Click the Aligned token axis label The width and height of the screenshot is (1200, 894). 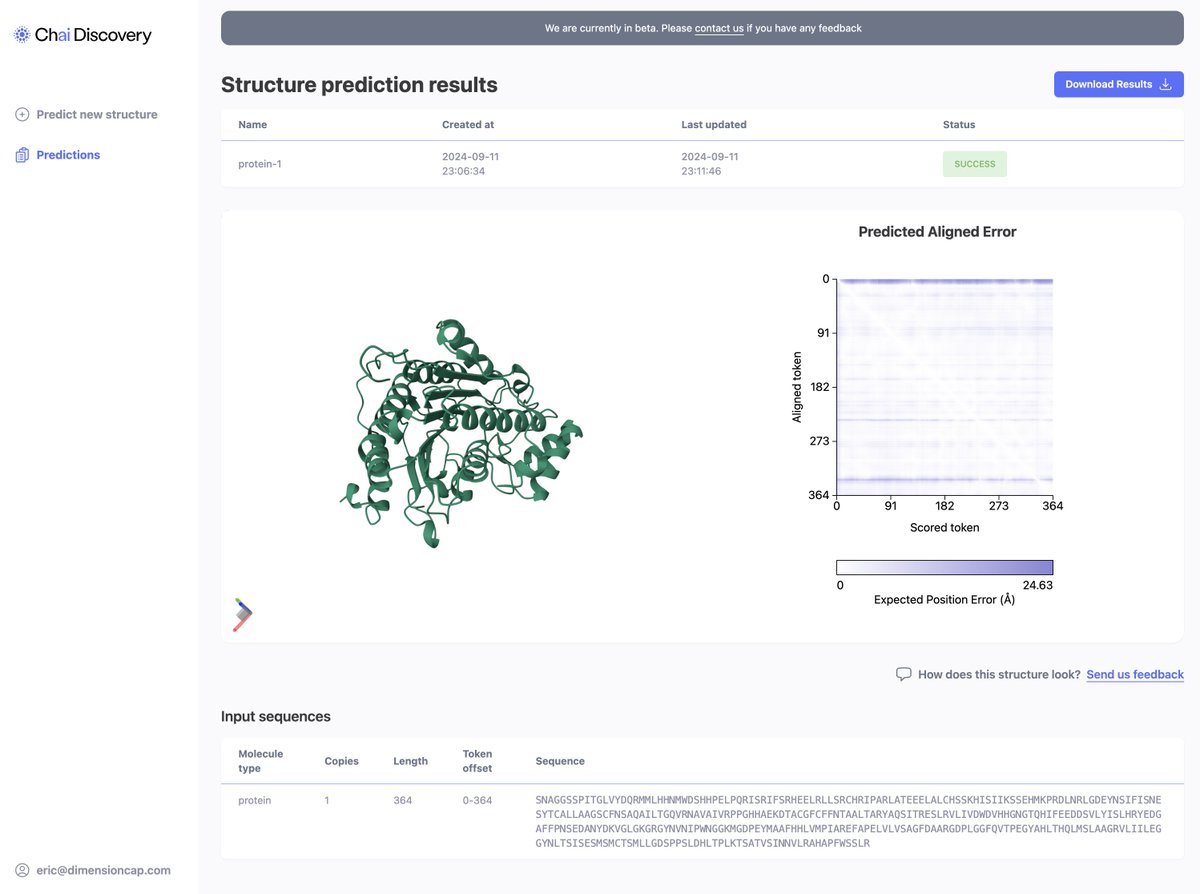(x=798, y=387)
